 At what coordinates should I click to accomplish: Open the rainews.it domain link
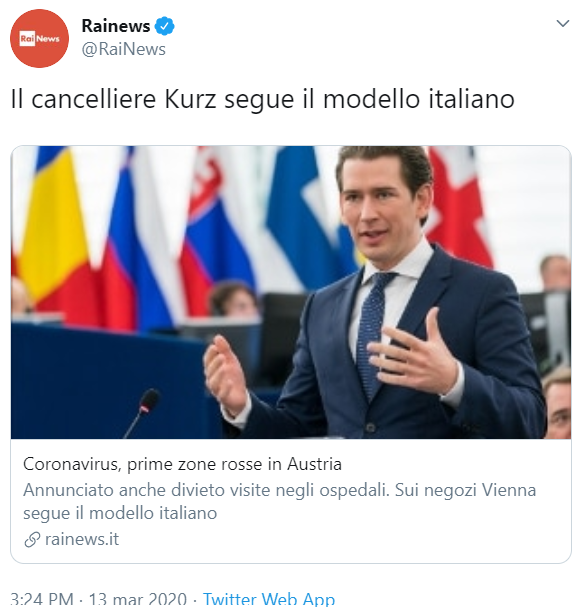point(82,539)
